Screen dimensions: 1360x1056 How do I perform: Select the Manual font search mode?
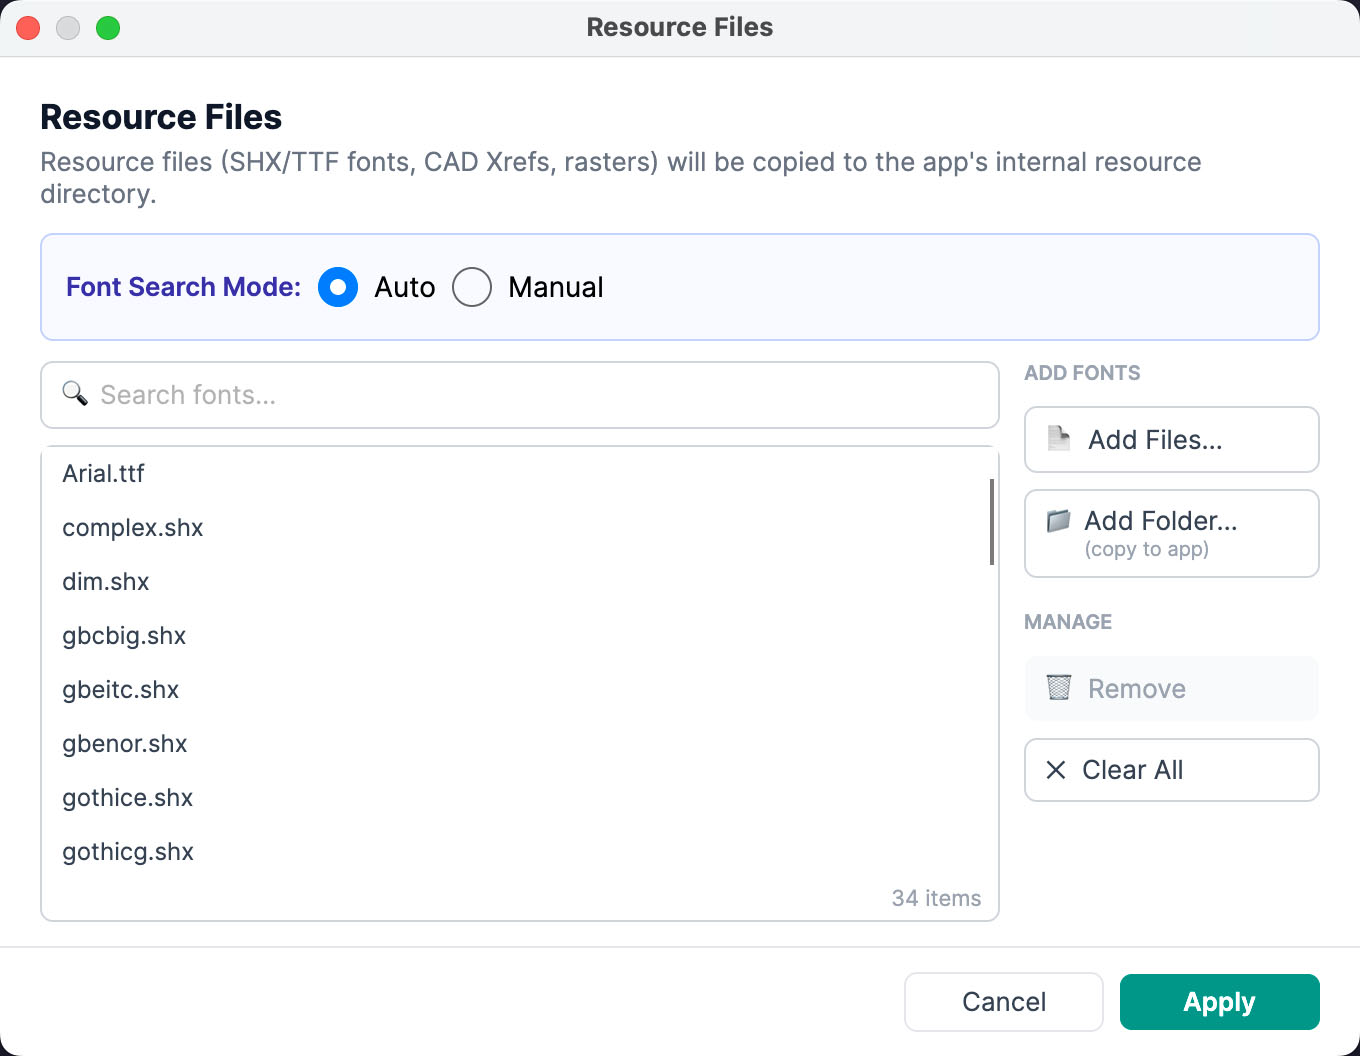click(x=472, y=287)
